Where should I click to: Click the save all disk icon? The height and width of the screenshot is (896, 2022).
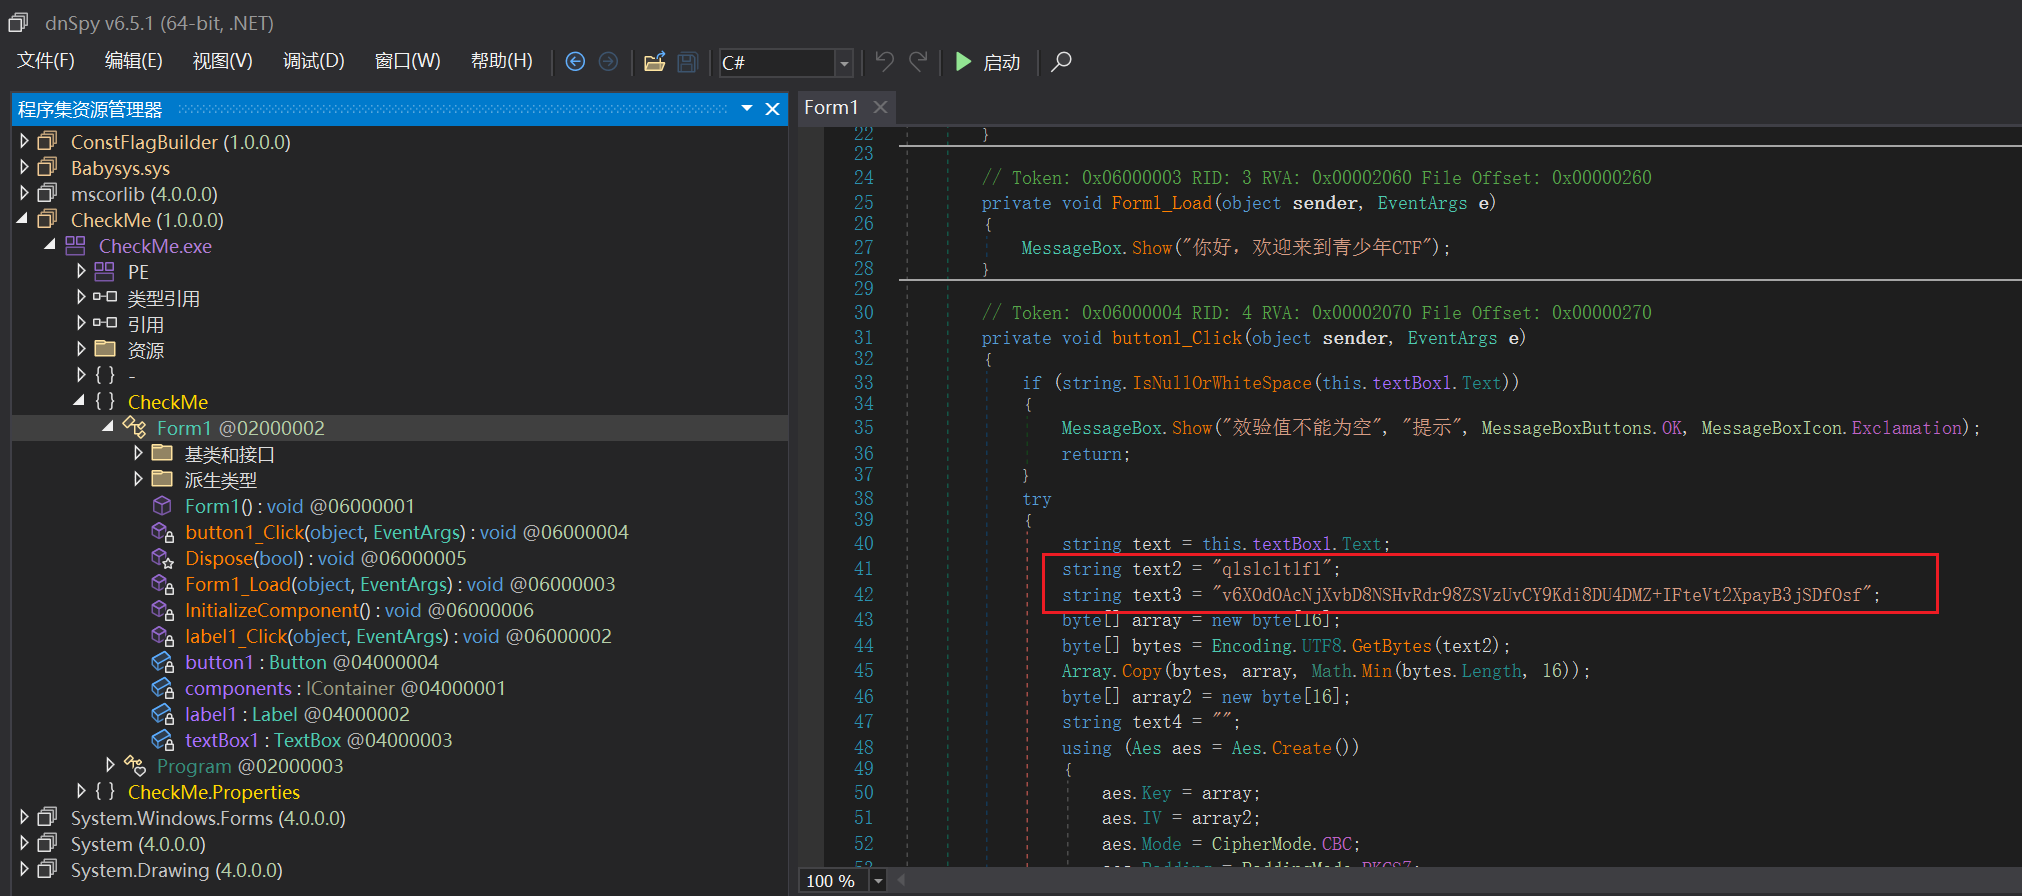[687, 62]
